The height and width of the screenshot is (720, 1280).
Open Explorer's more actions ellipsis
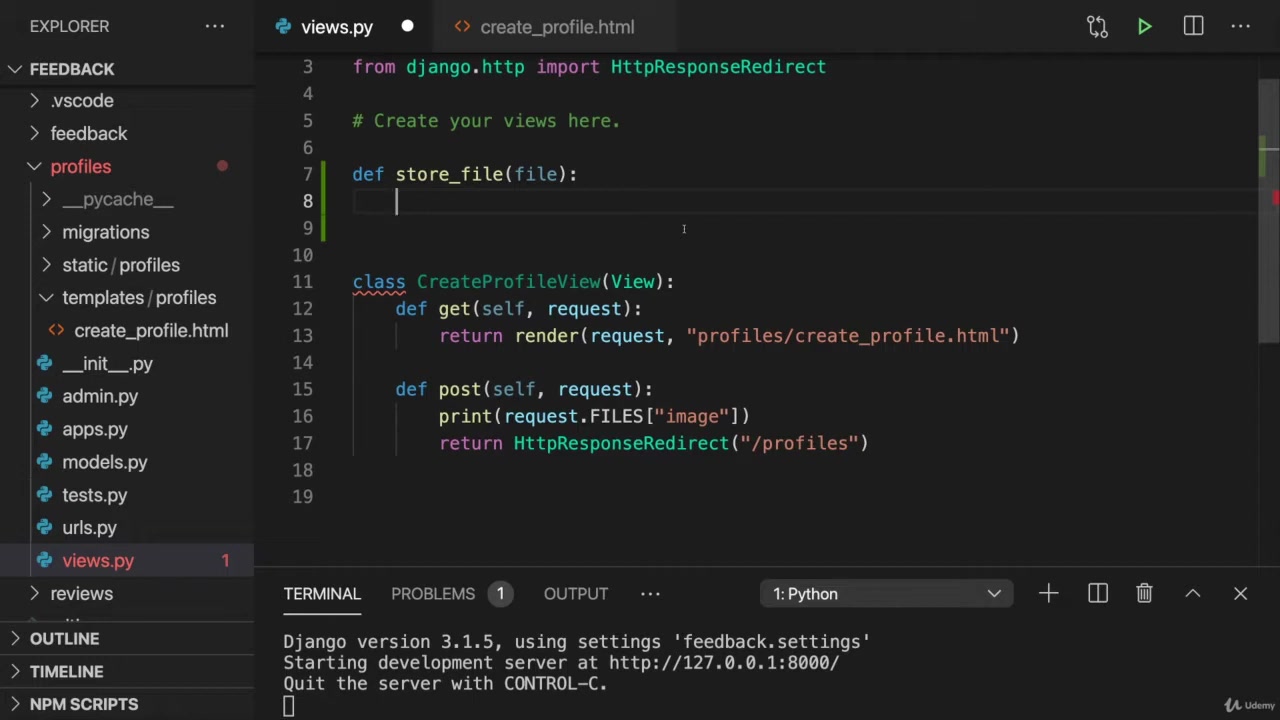pos(215,27)
